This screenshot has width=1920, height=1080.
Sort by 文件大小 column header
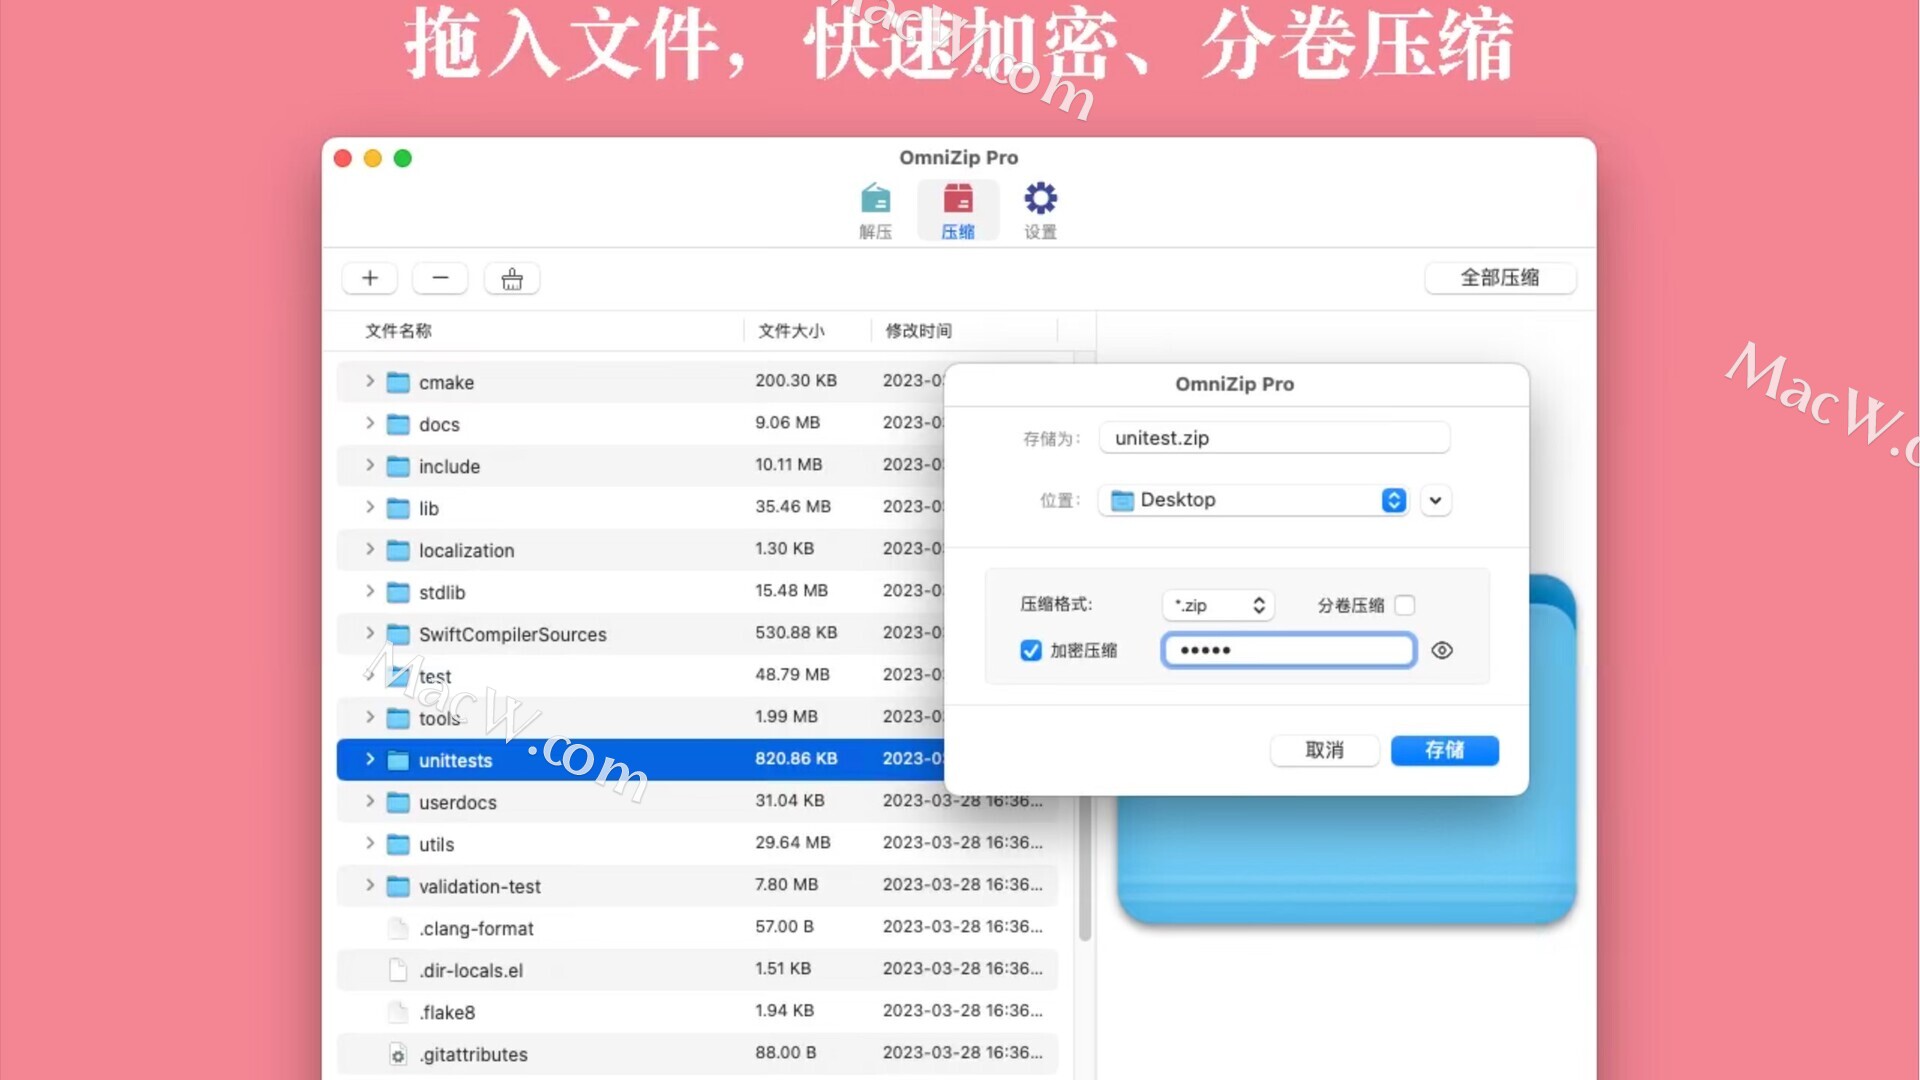tap(791, 330)
